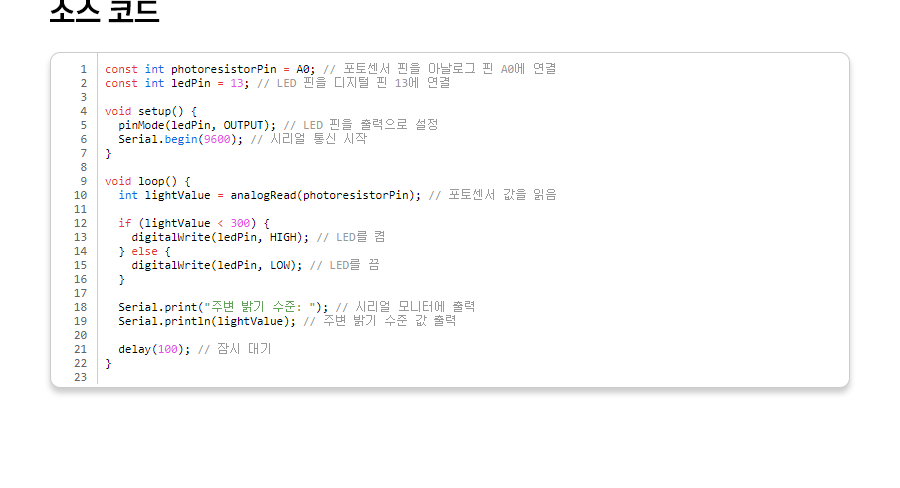Image resolution: width=900 pixels, height=488 pixels.
Task: Click 'void setup()' function declaration
Action: click(150, 111)
